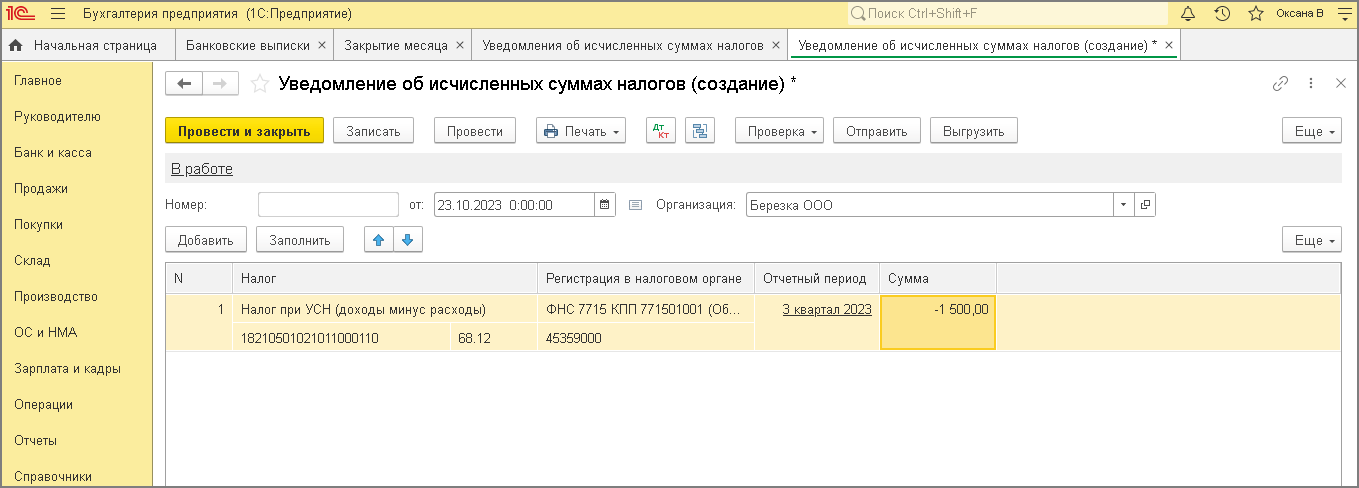Open Покупки section in sidebar
Screen dimensions: 1359x488
pos(39,225)
